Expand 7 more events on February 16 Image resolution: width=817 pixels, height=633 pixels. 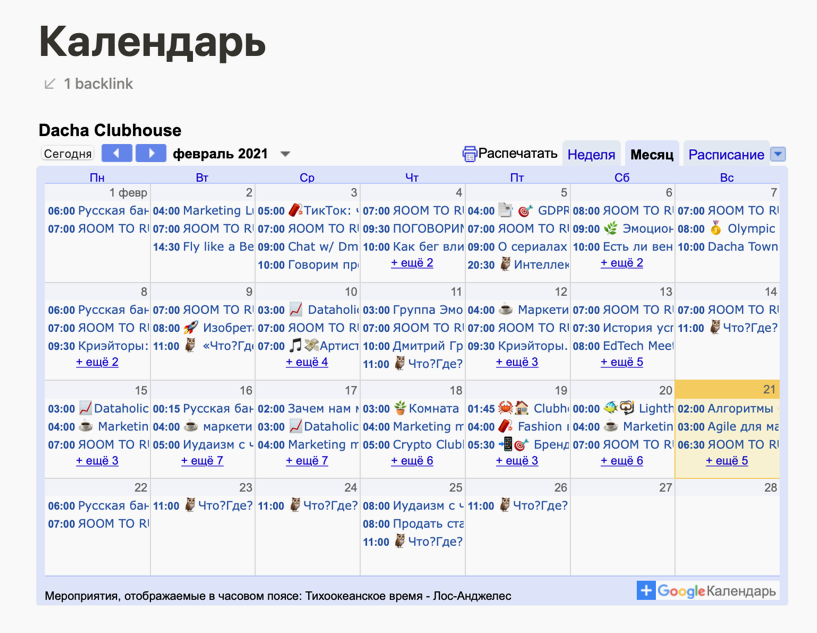click(202, 461)
